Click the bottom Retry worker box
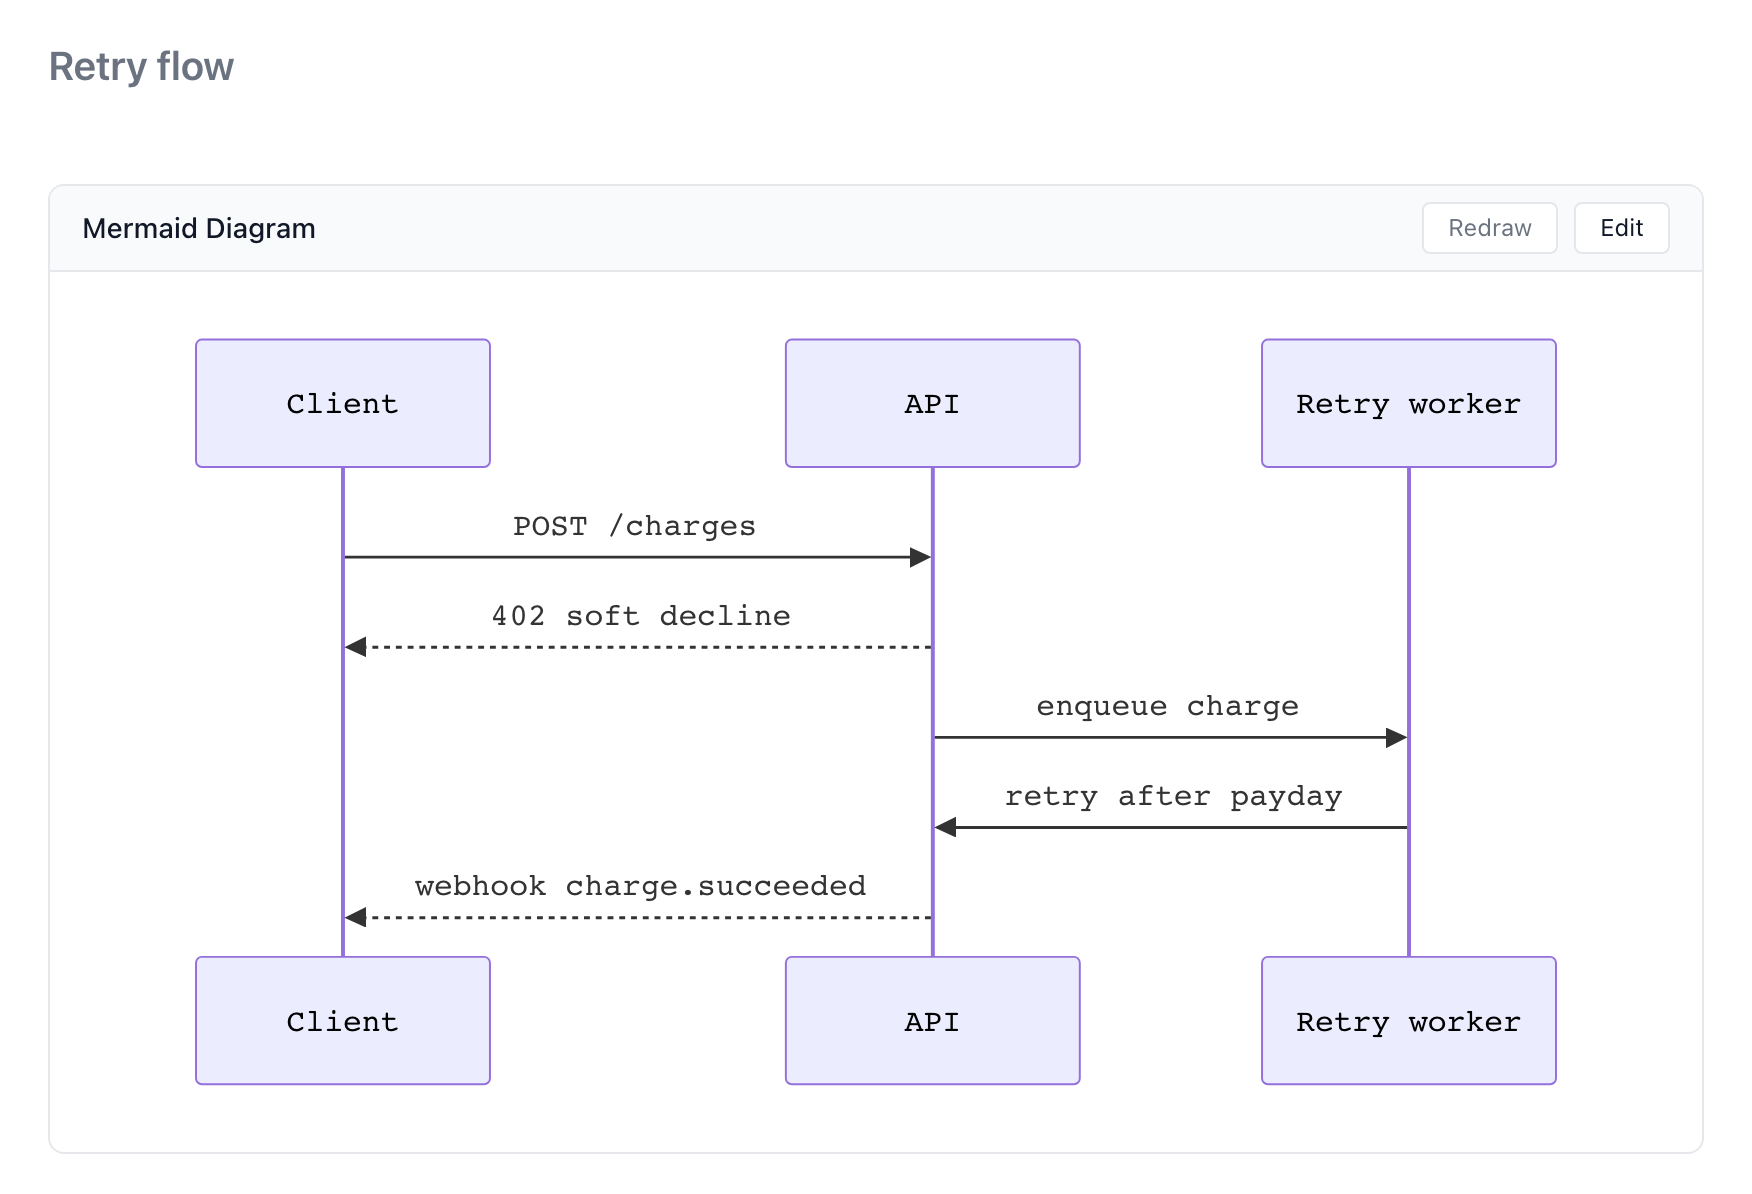1752x1194 pixels. point(1408,1020)
